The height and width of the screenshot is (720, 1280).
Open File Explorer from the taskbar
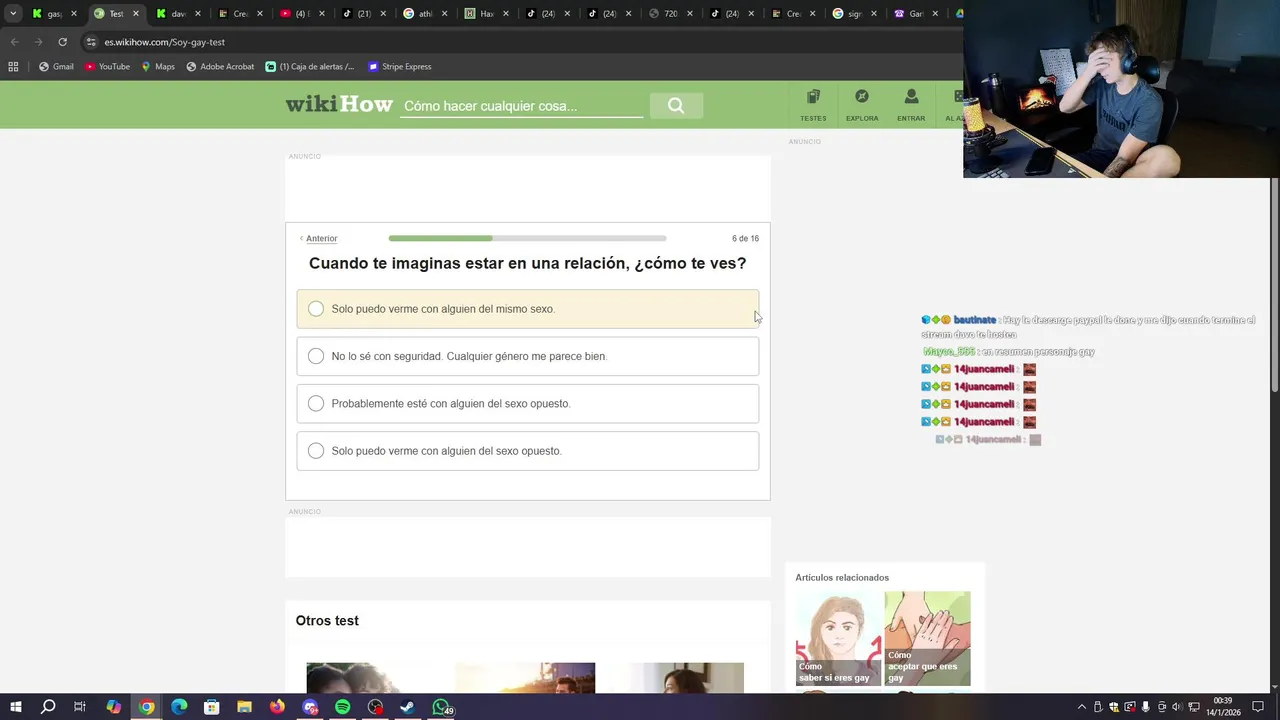(244, 707)
